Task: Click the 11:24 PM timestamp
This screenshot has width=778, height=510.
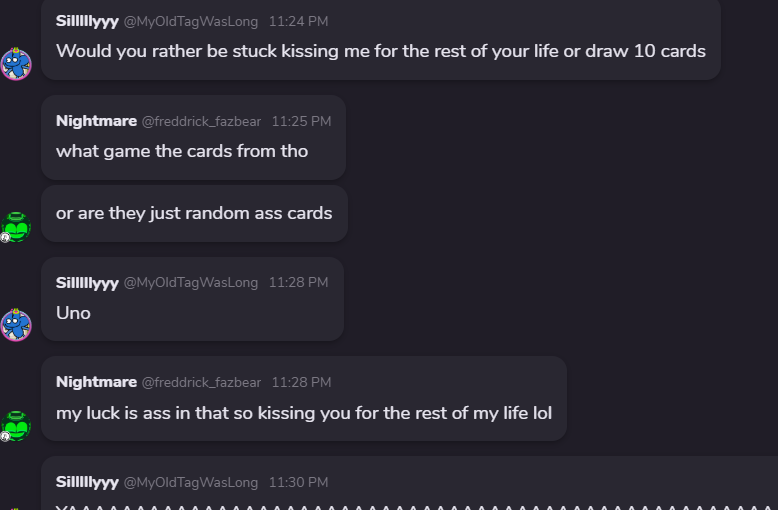Action: coord(298,22)
